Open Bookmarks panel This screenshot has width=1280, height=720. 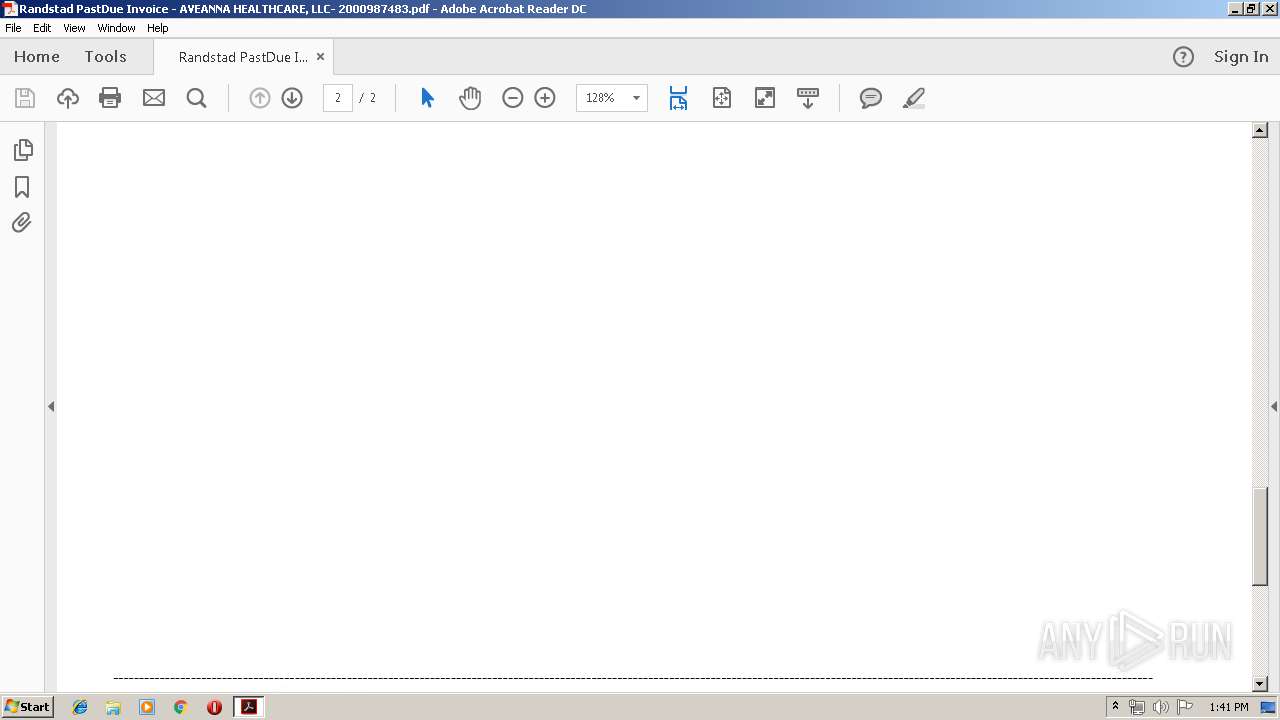22,187
